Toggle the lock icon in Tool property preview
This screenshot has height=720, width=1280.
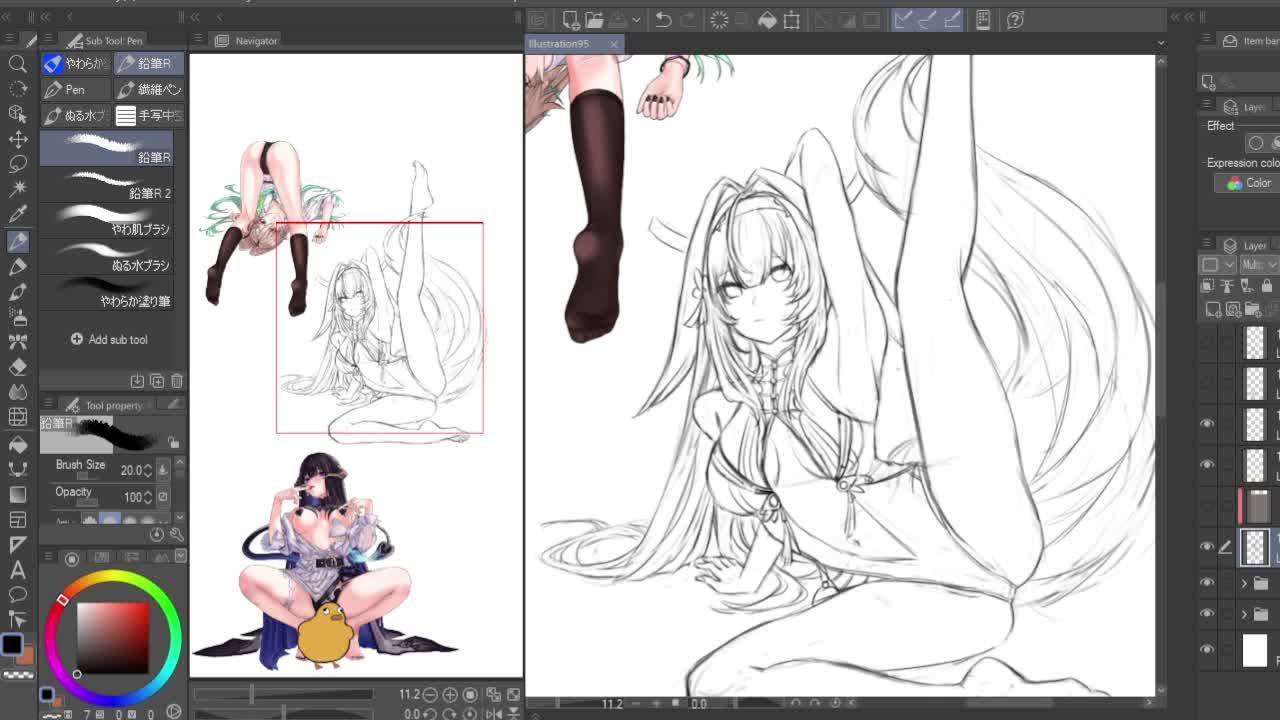point(174,442)
